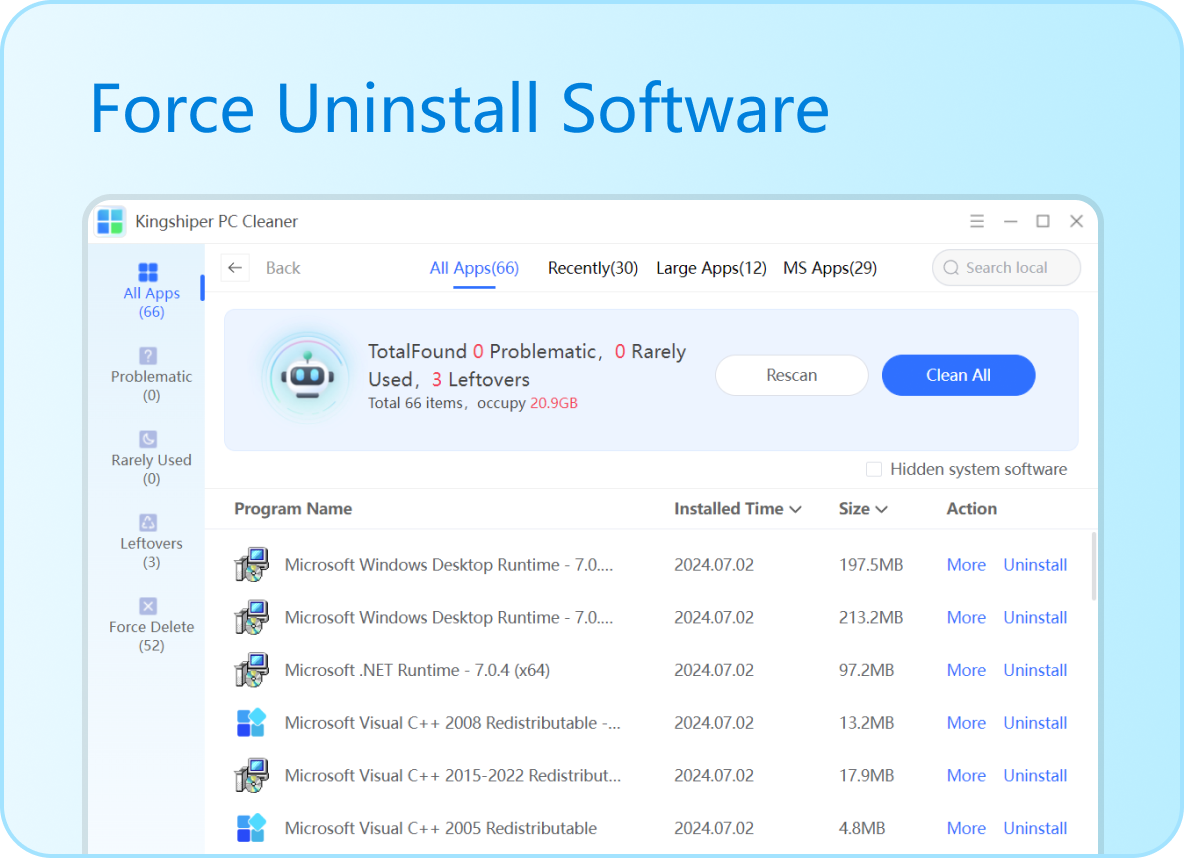Switch to Large Apps(12) tab

tap(711, 267)
